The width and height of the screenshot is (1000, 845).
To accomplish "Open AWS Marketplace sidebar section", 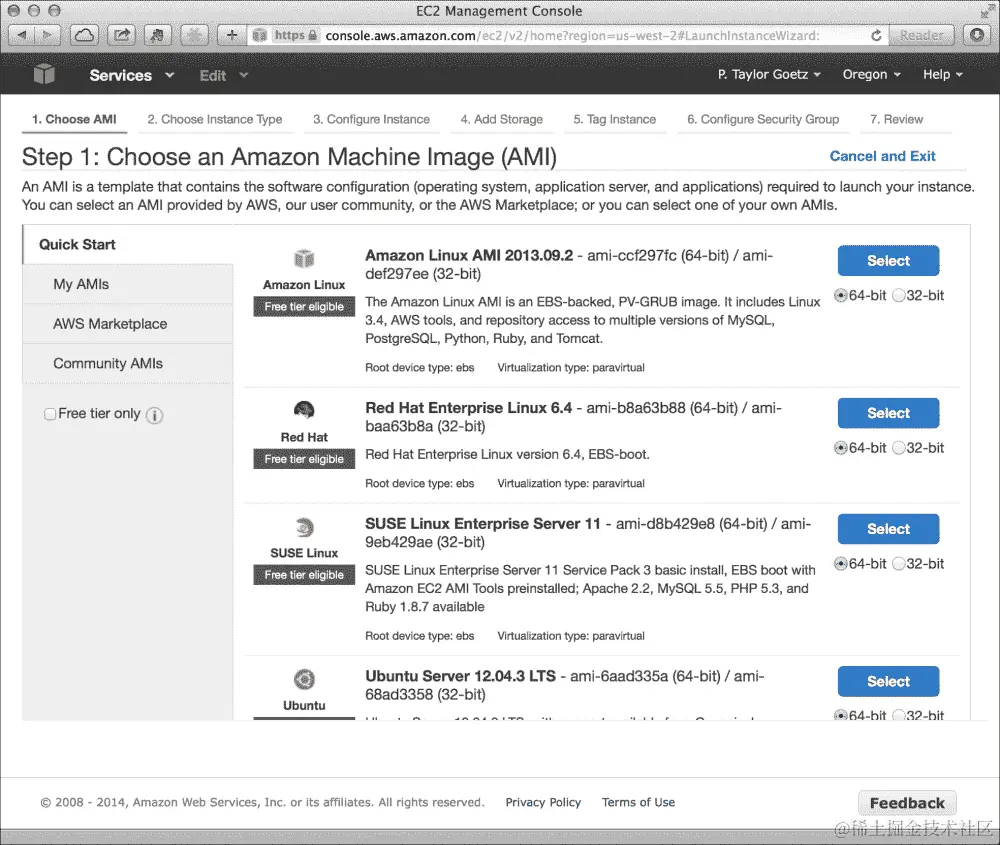I will tap(128, 324).
